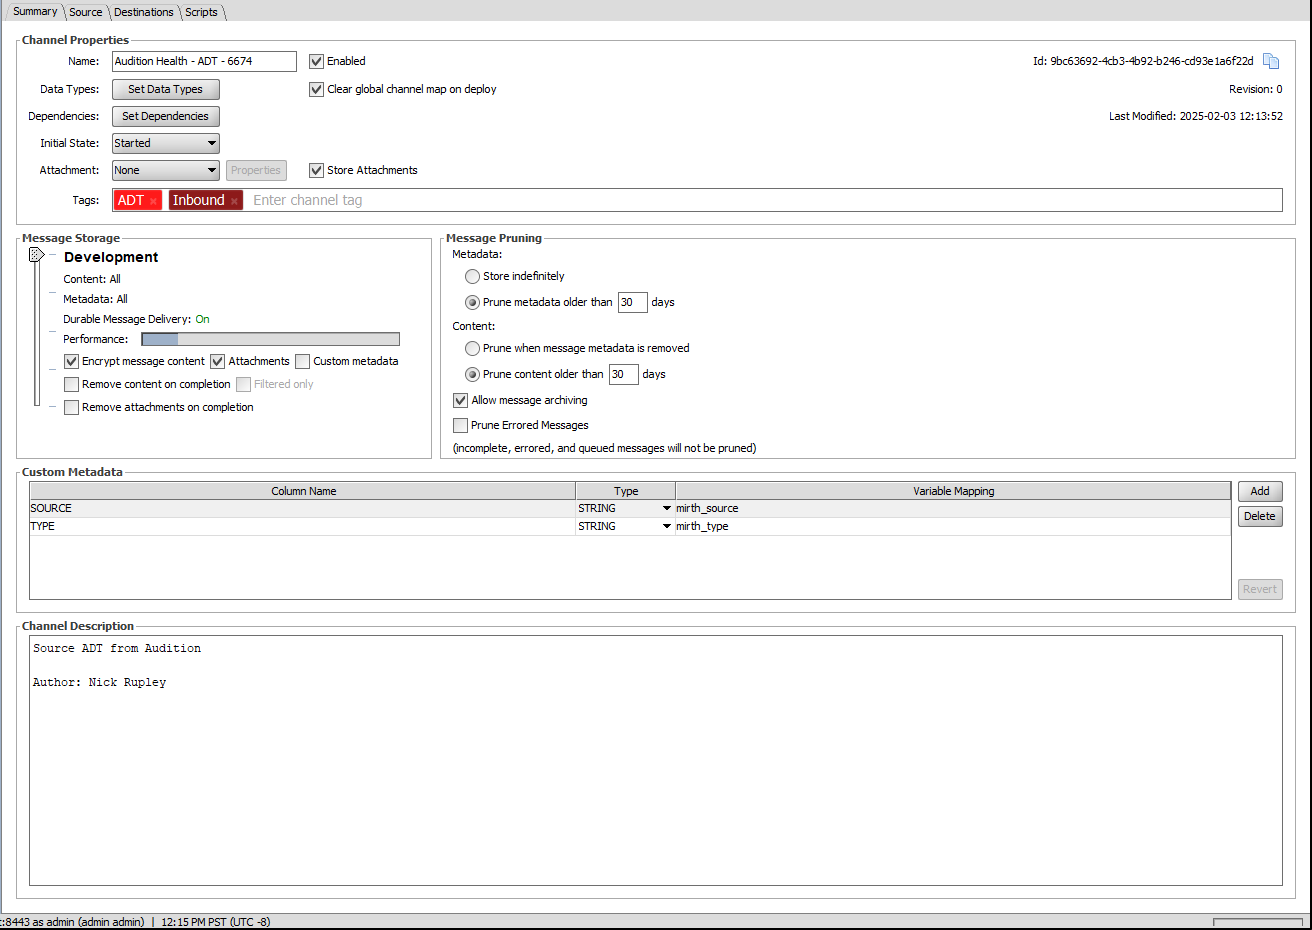Switch to the Source tab

(86, 12)
